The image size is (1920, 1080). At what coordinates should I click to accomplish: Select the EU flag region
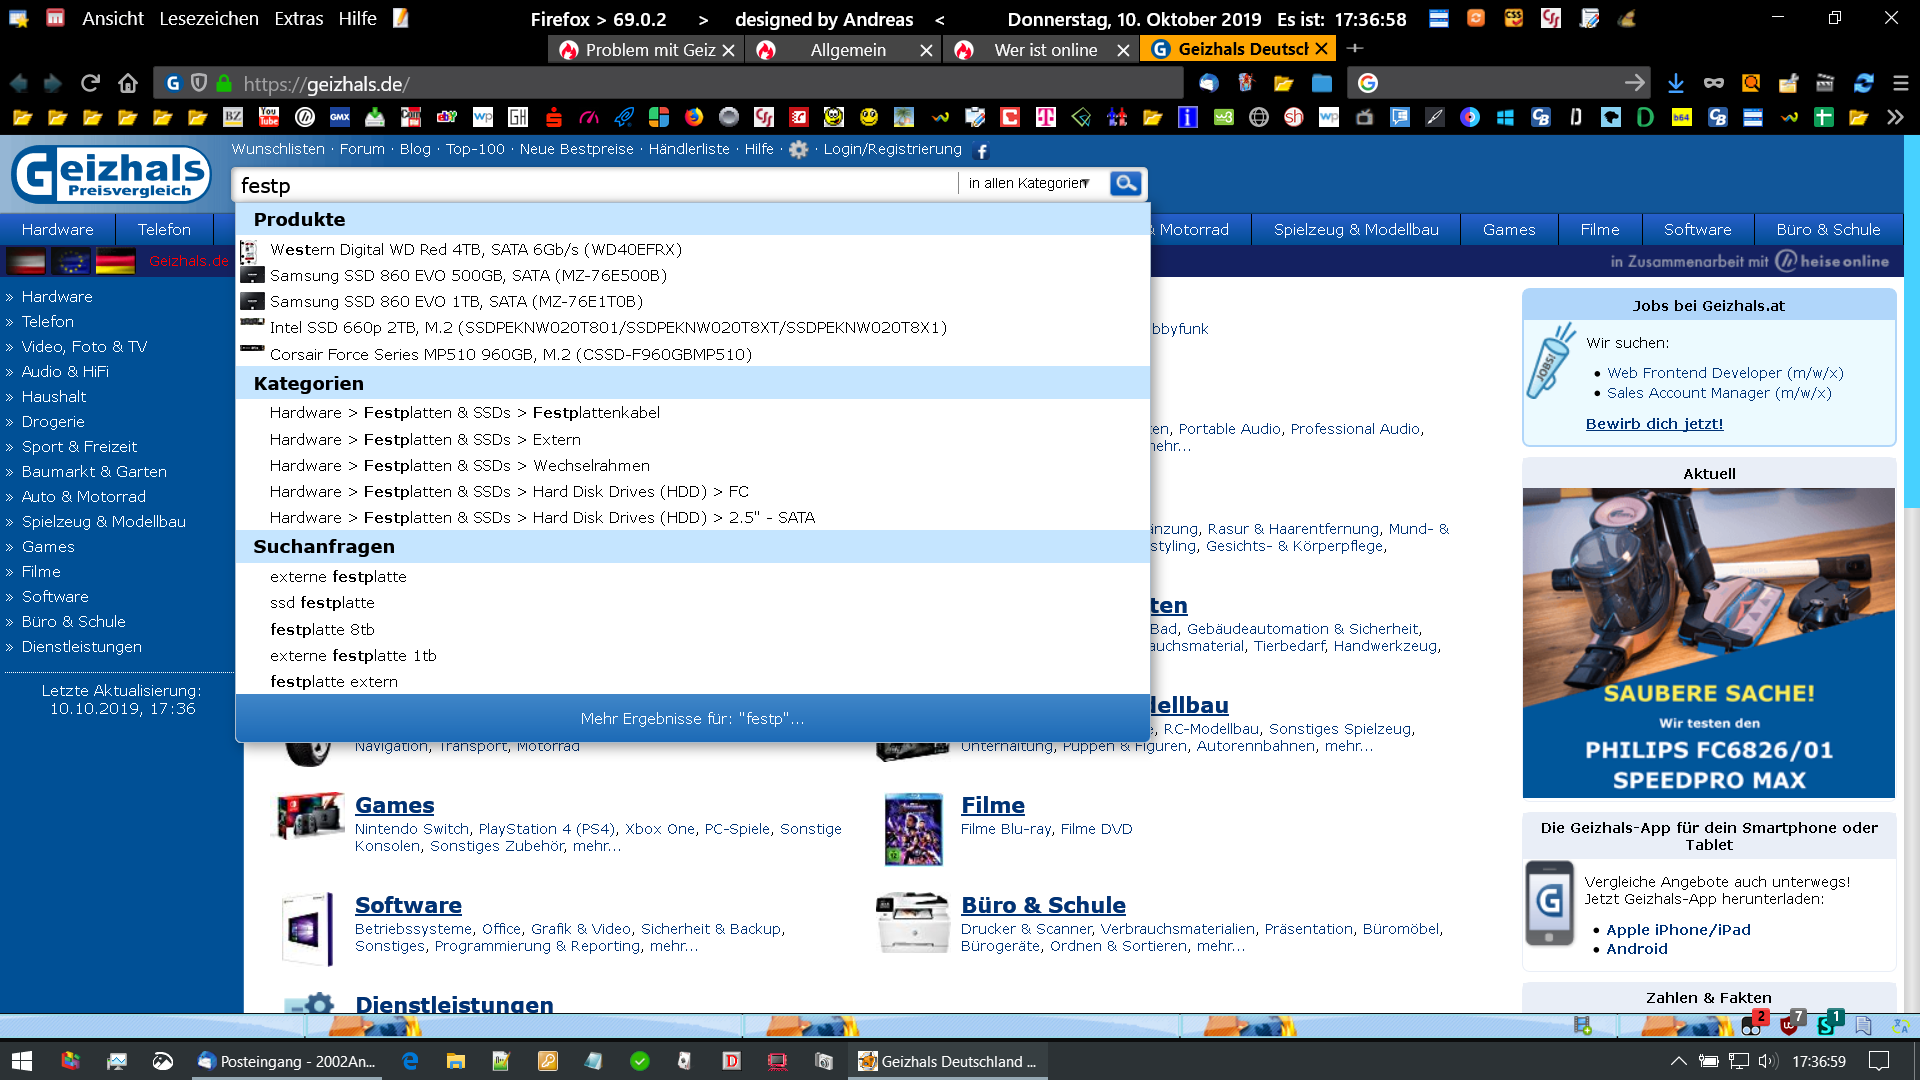[x=71, y=262]
